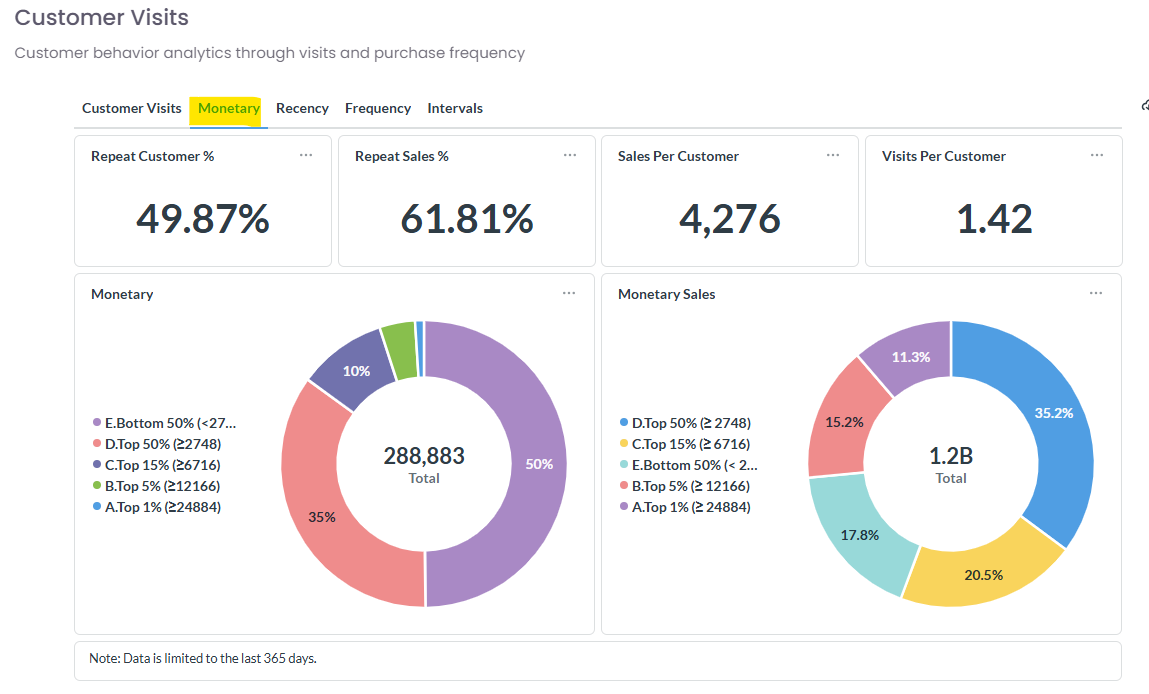The width and height of the screenshot is (1149, 694).
Task: Click the Repeat Customer % card title
Action: [x=152, y=156]
